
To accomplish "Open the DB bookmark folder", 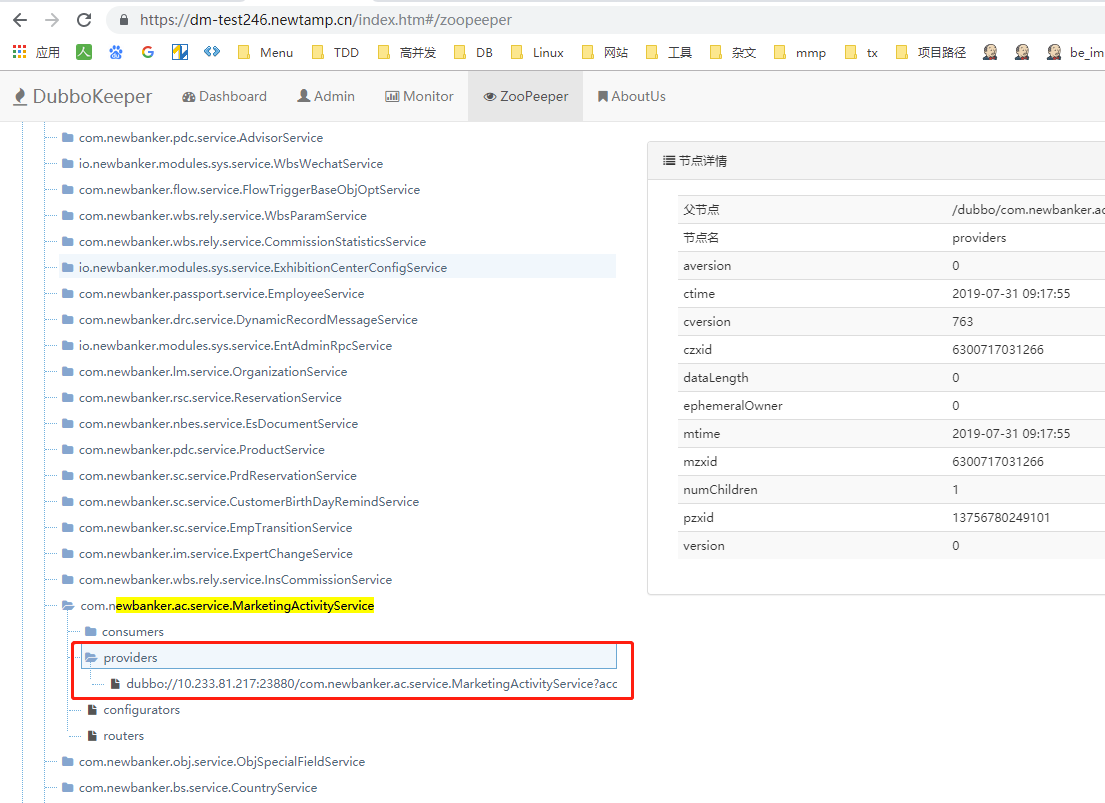I will coord(474,52).
